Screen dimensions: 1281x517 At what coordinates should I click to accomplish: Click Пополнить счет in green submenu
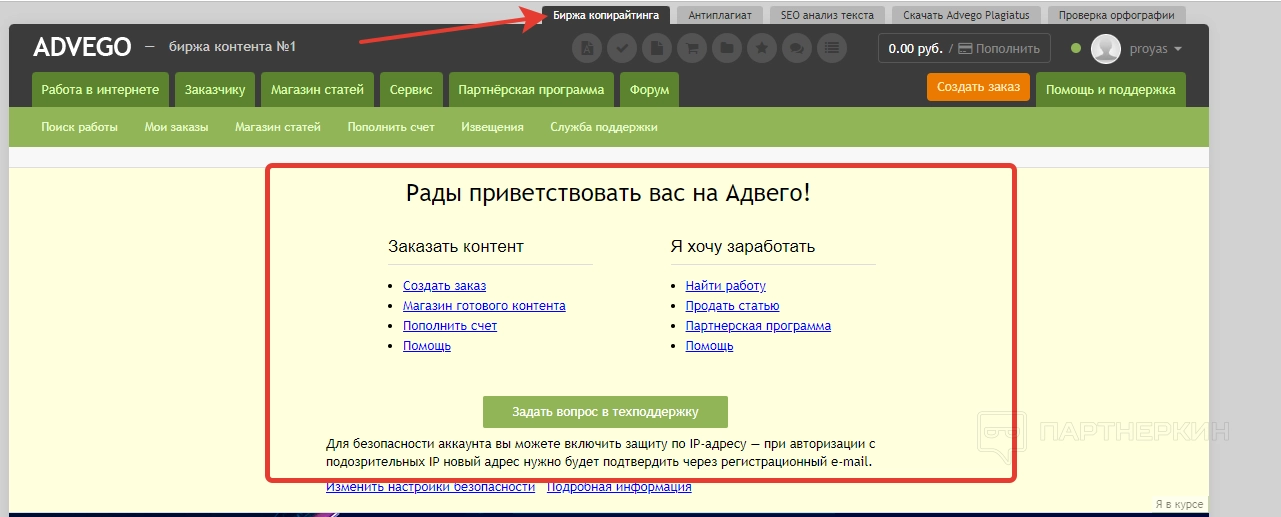(x=391, y=127)
